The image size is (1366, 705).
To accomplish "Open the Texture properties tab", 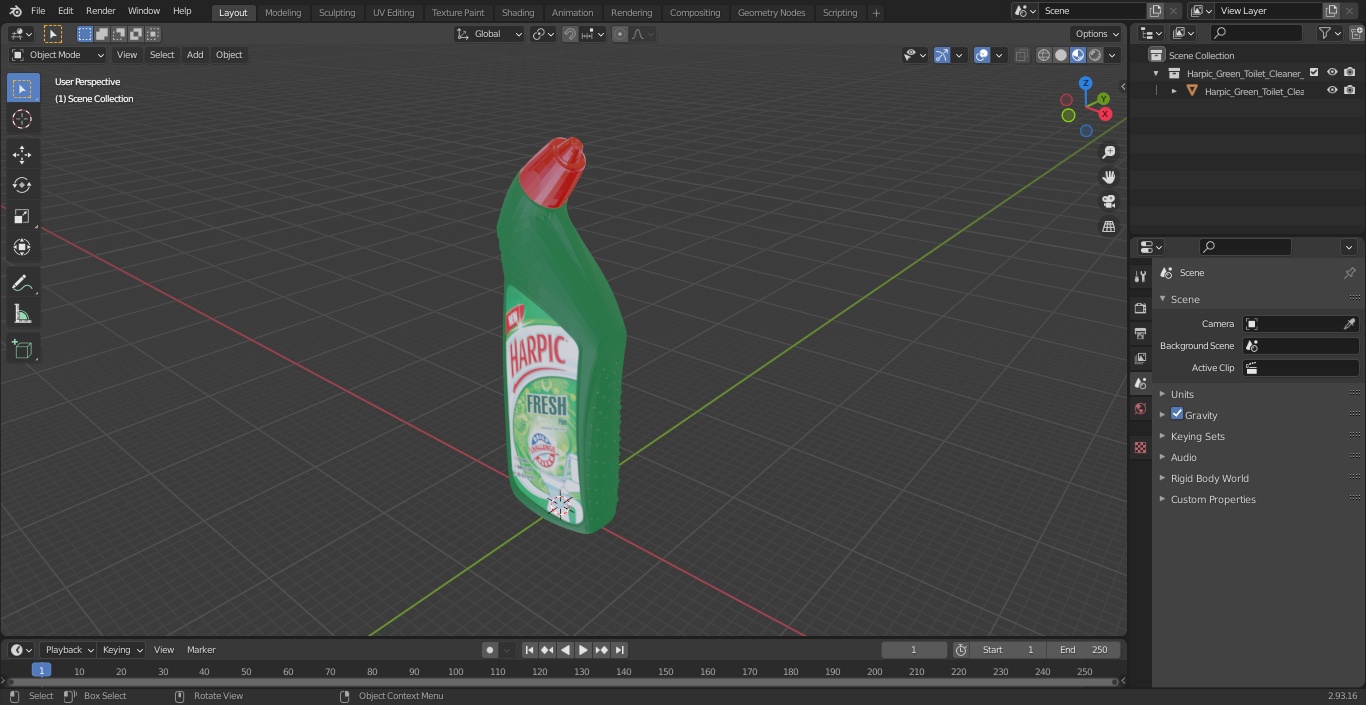I will (x=1140, y=447).
